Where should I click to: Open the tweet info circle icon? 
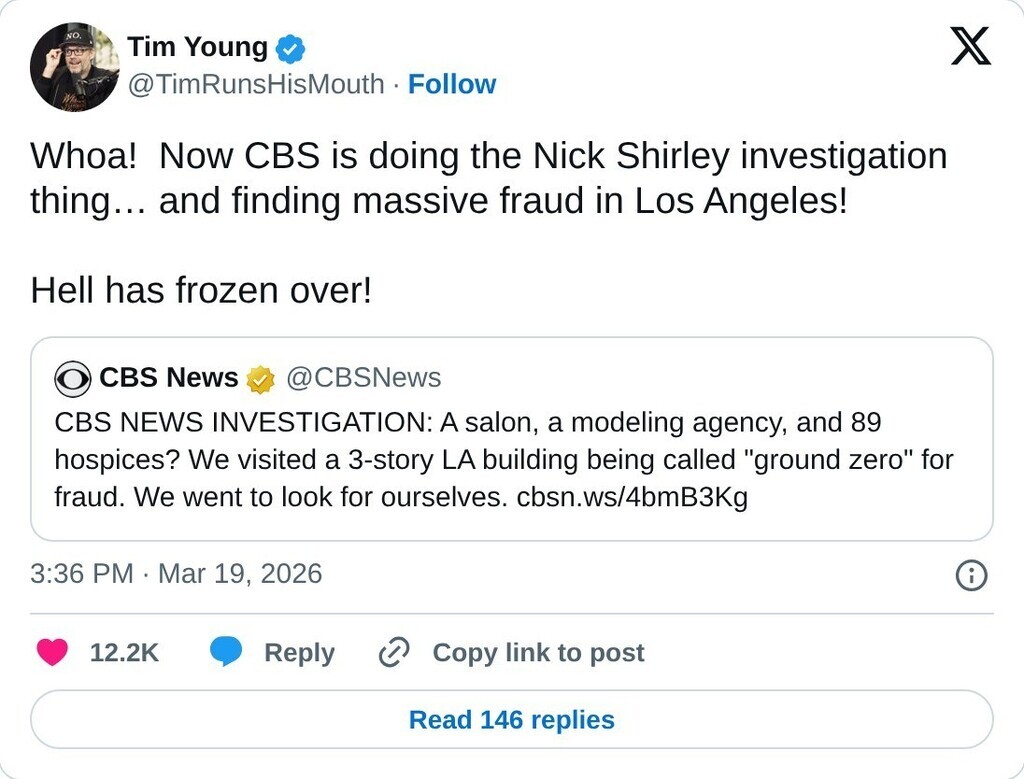tap(971, 574)
